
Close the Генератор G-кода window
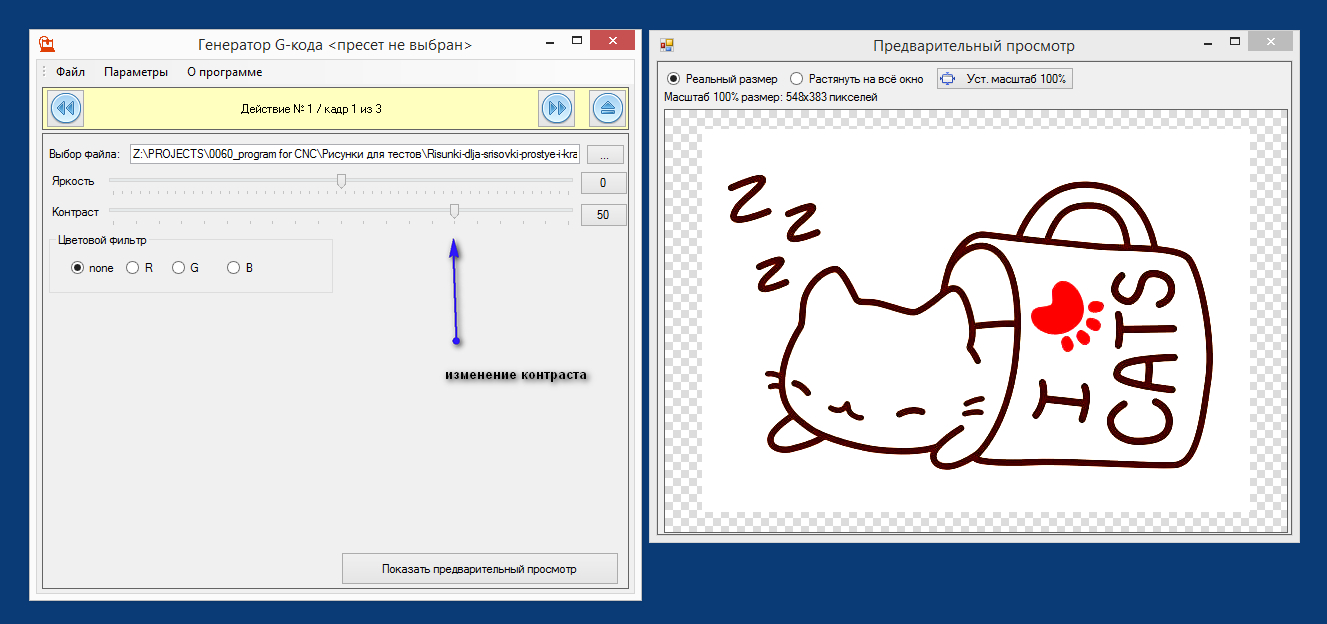[612, 42]
